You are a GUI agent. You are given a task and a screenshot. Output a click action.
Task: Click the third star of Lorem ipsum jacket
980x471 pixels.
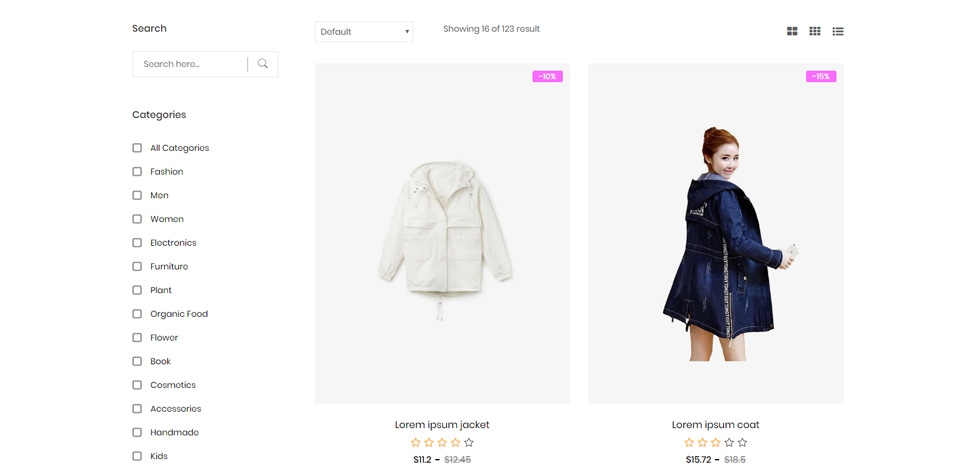click(x=442, y=442)
